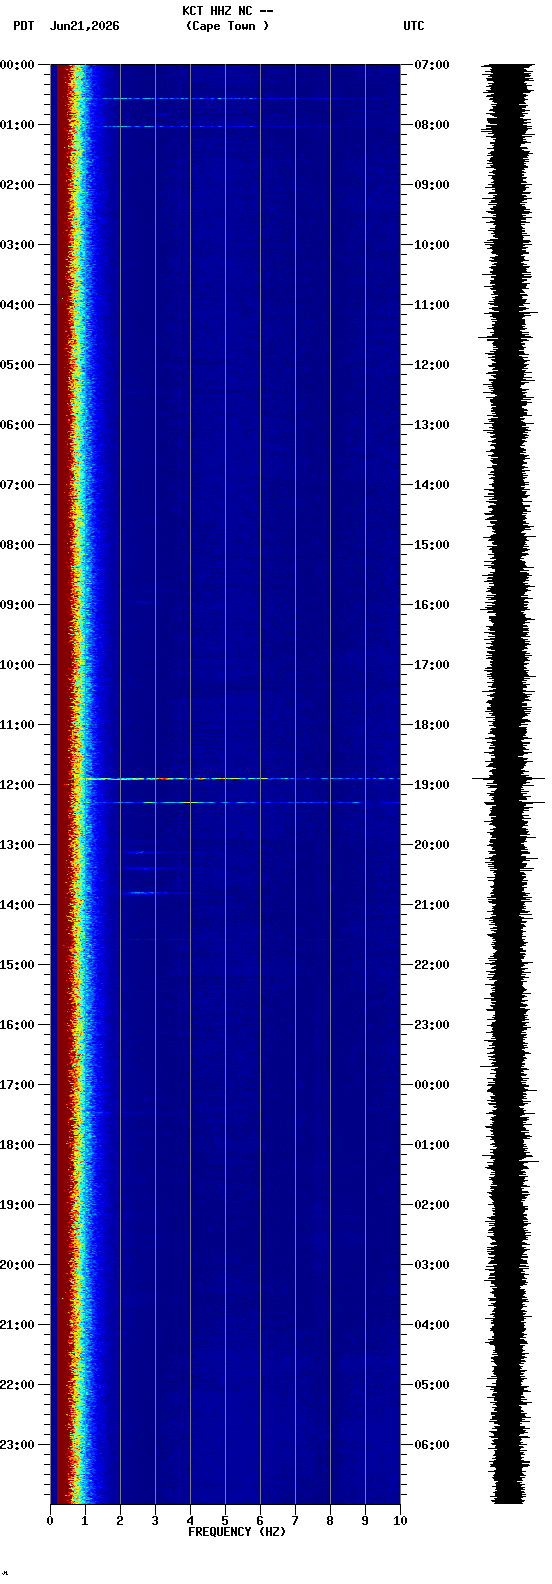Click the PDT 06:00 time label
The image size is (552, 1584).
point(17,425)
